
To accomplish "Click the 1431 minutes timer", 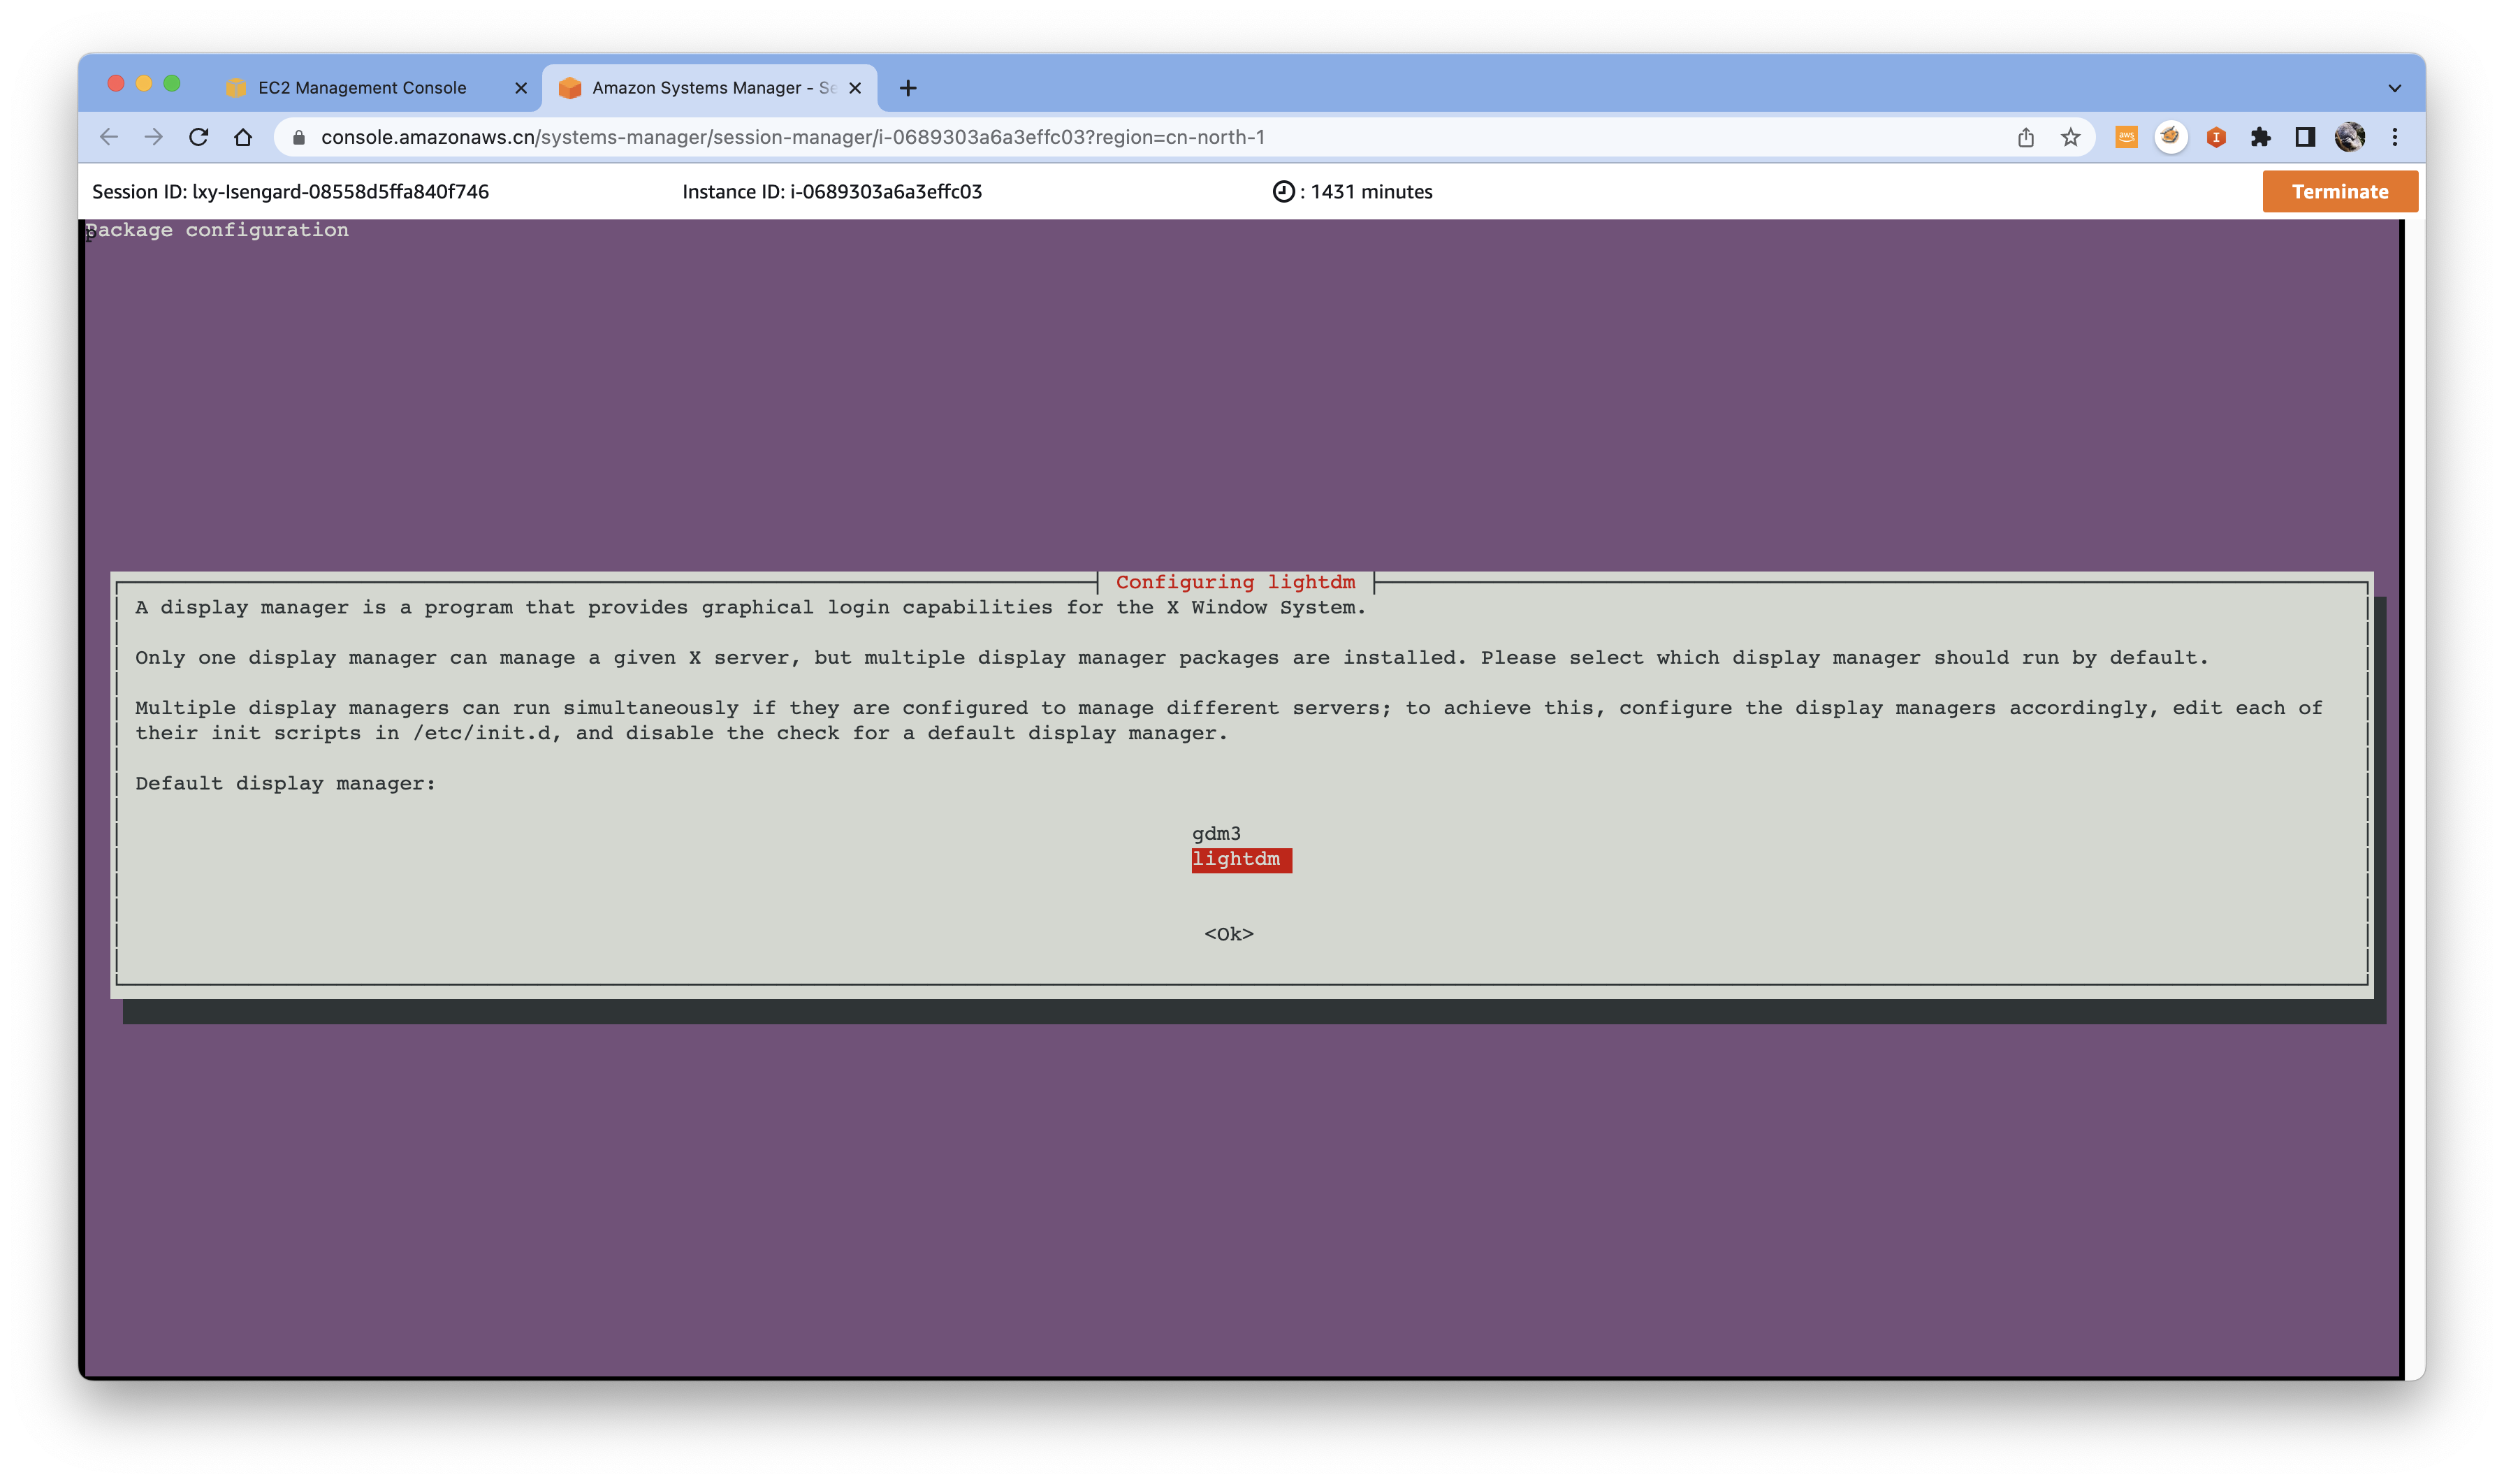I will [x=1370, y=191].
